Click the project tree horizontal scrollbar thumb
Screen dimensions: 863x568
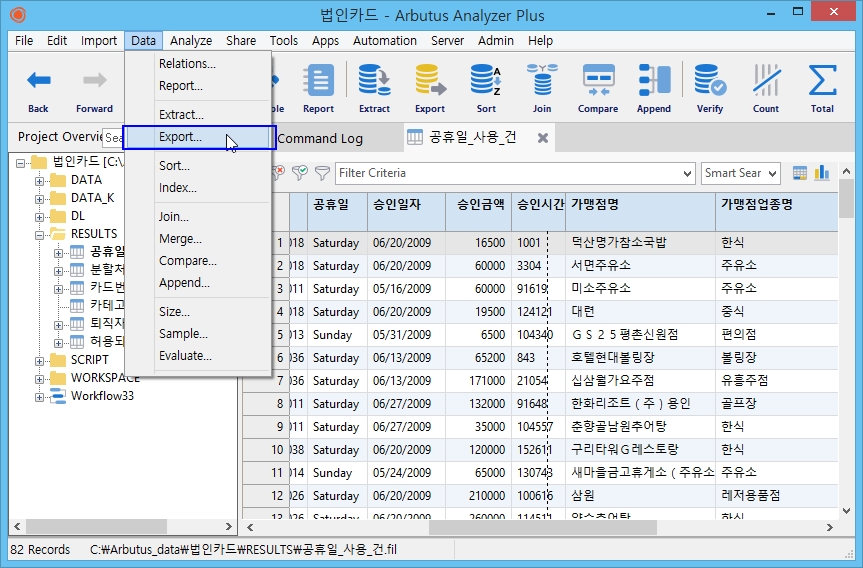click(96, 527)
